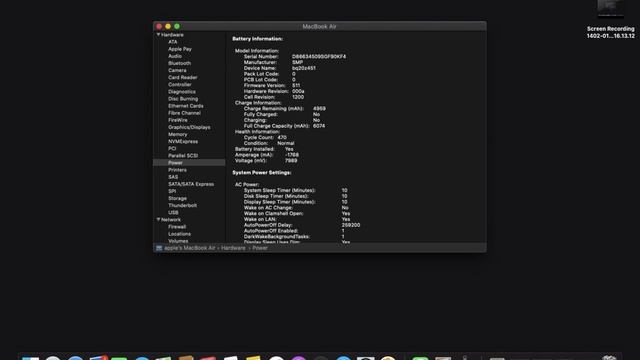This screenshot has height=360, width=640.
Task: Click apple's MacBook Air in the path bar
Action: tap(189, 248)
